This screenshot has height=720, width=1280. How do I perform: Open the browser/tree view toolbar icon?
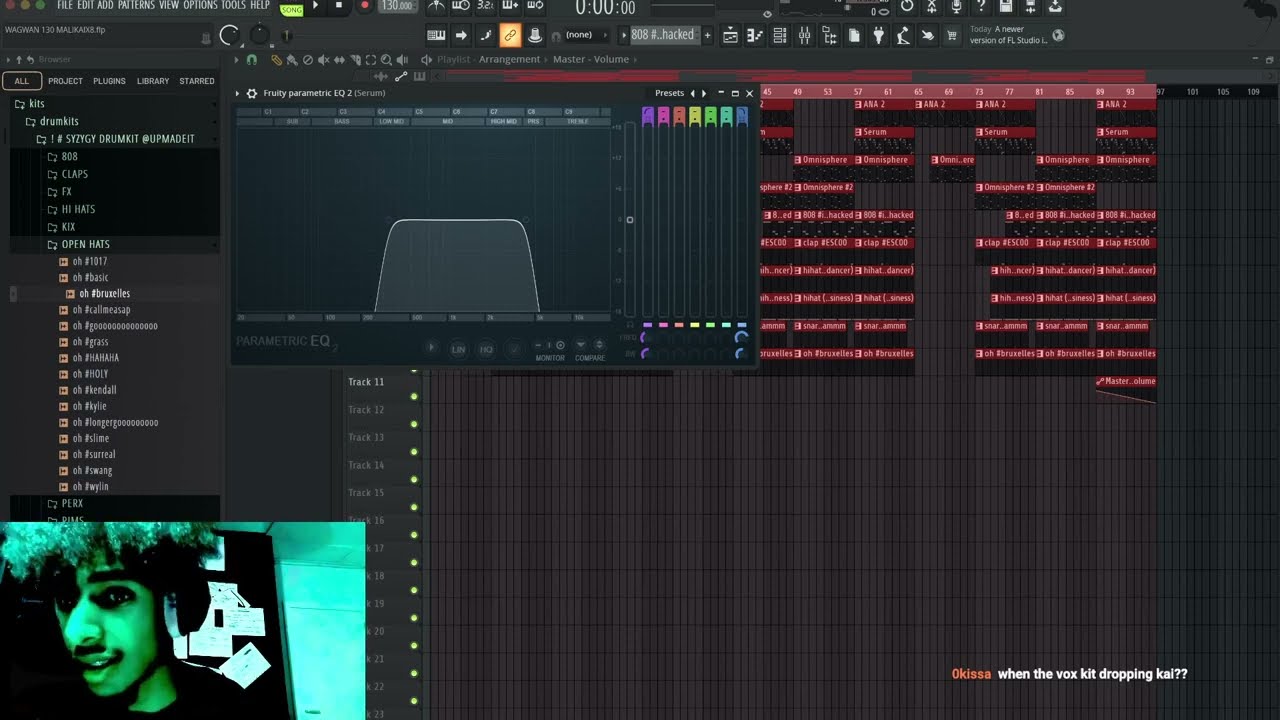point(829,35)
